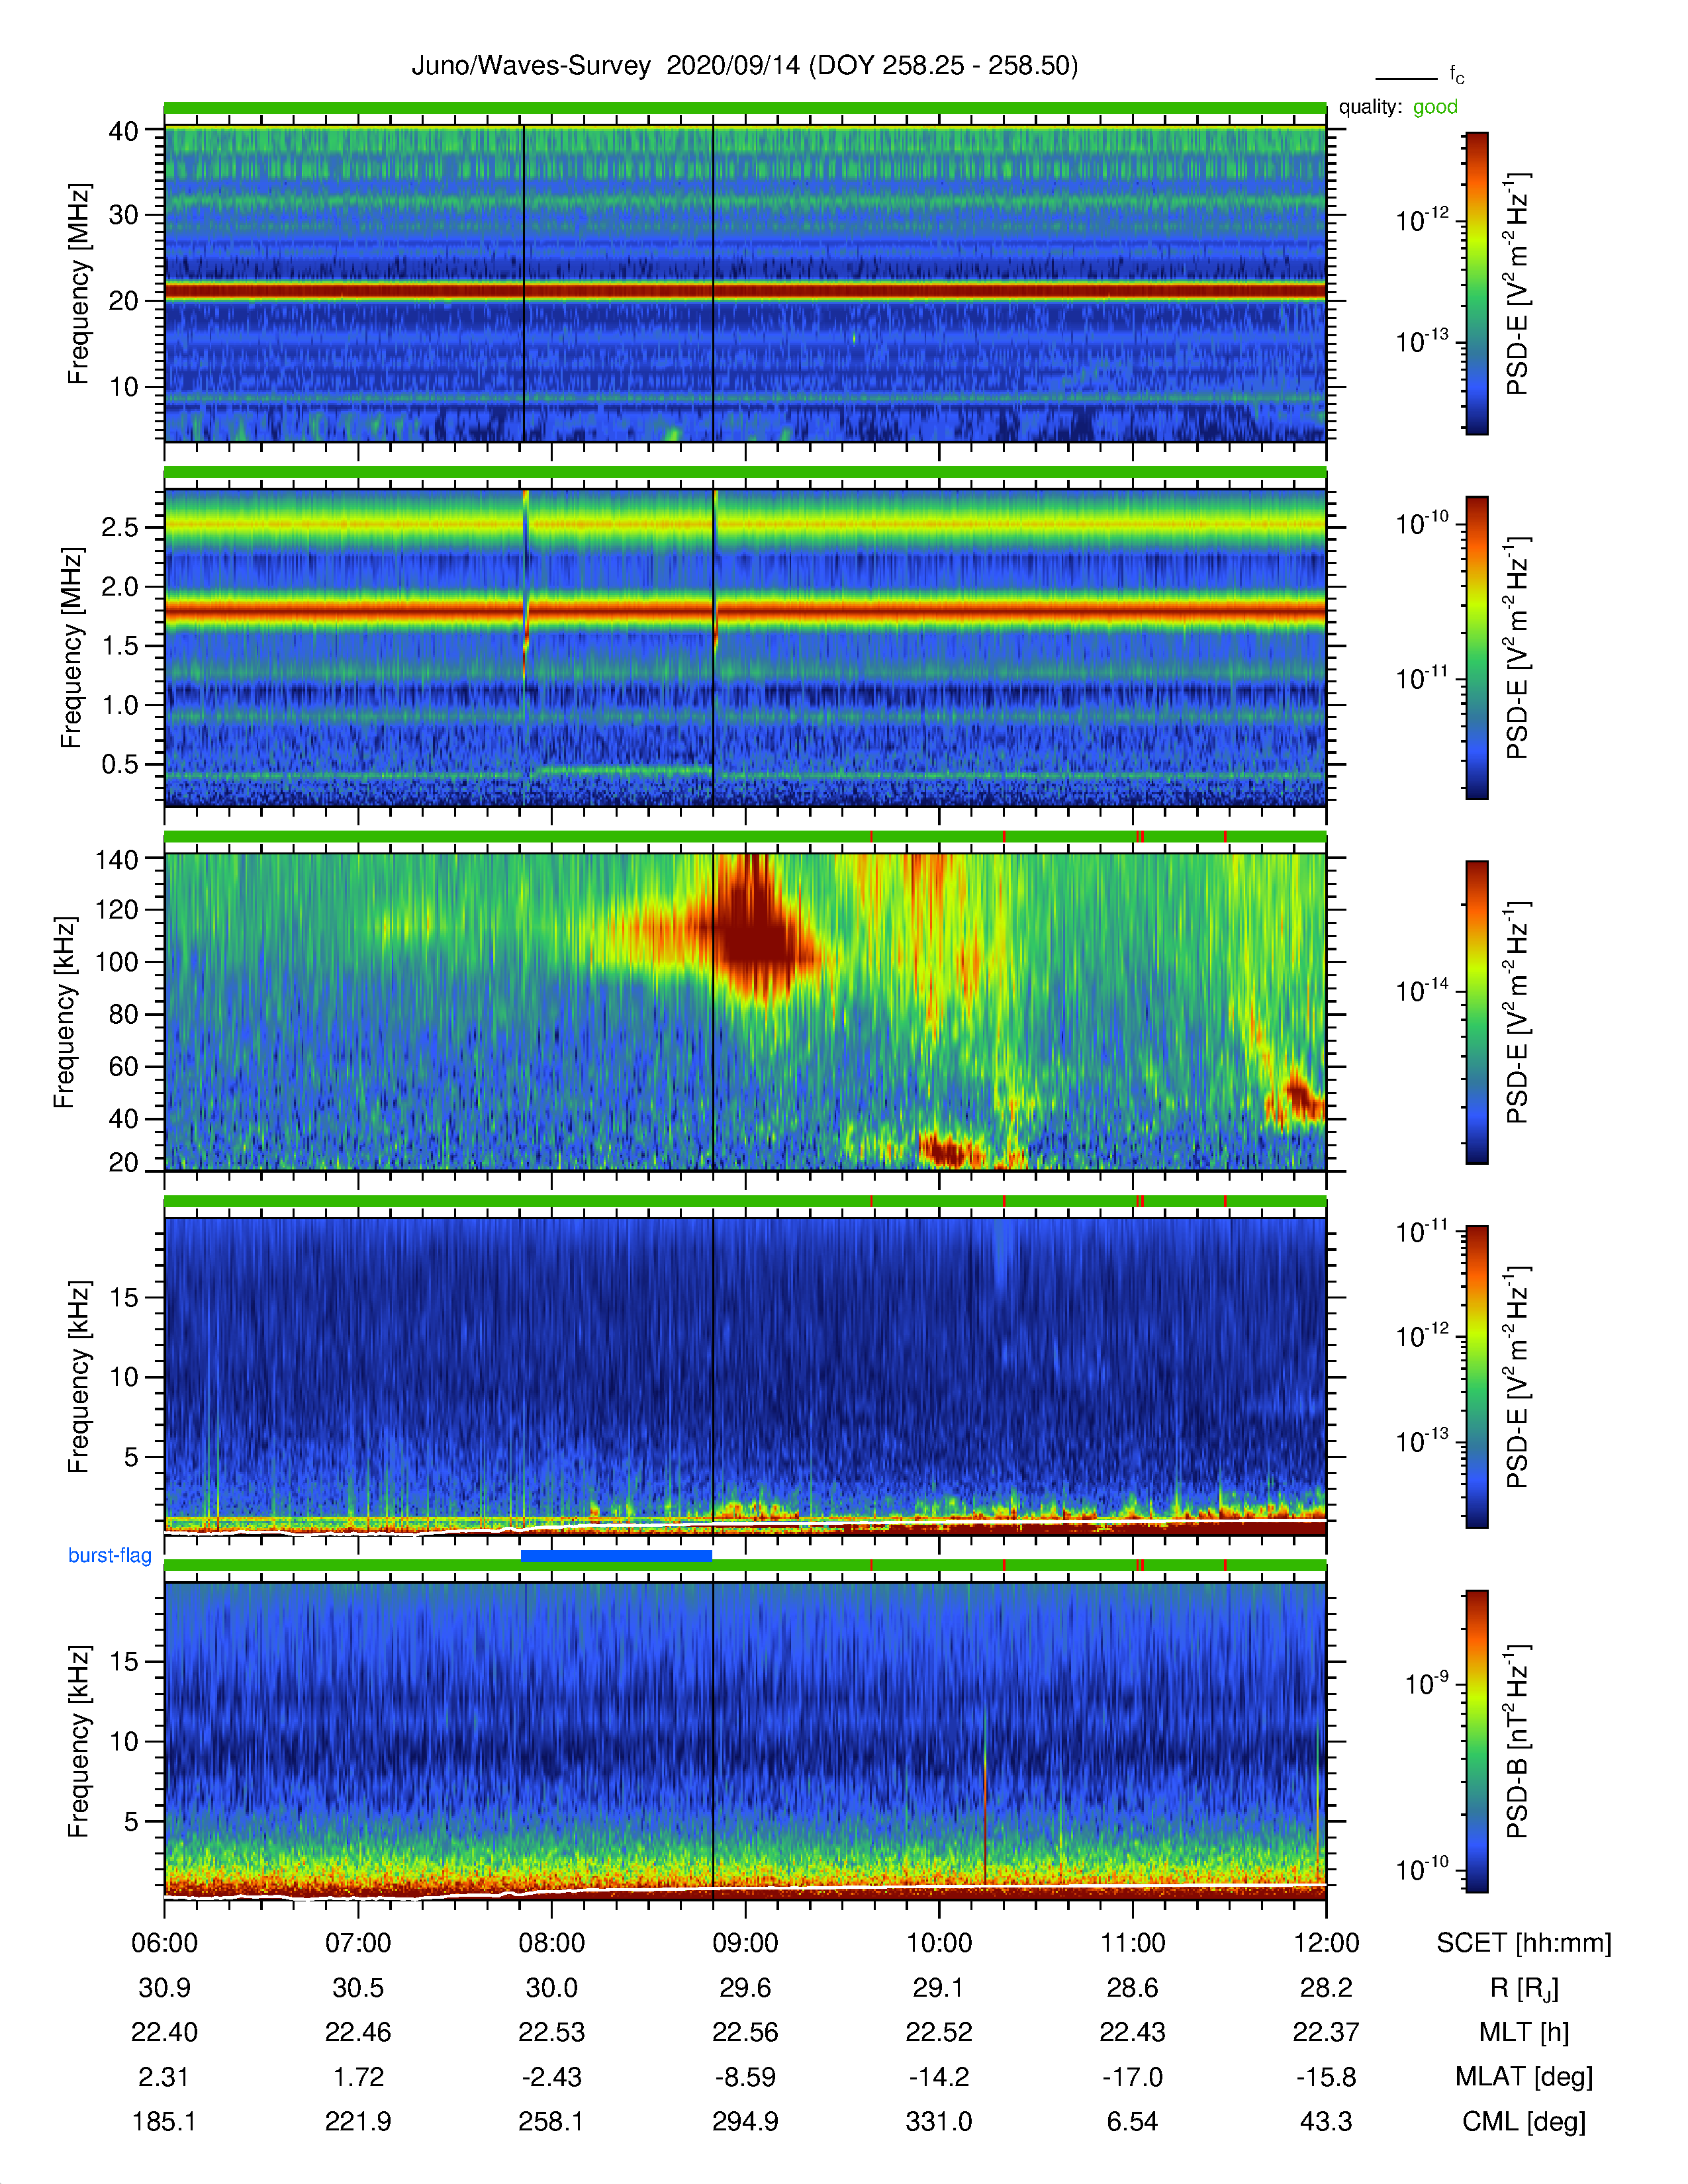Click the R value 29.6 at 09:00

pyautogui.click(x=745, y=1987)
